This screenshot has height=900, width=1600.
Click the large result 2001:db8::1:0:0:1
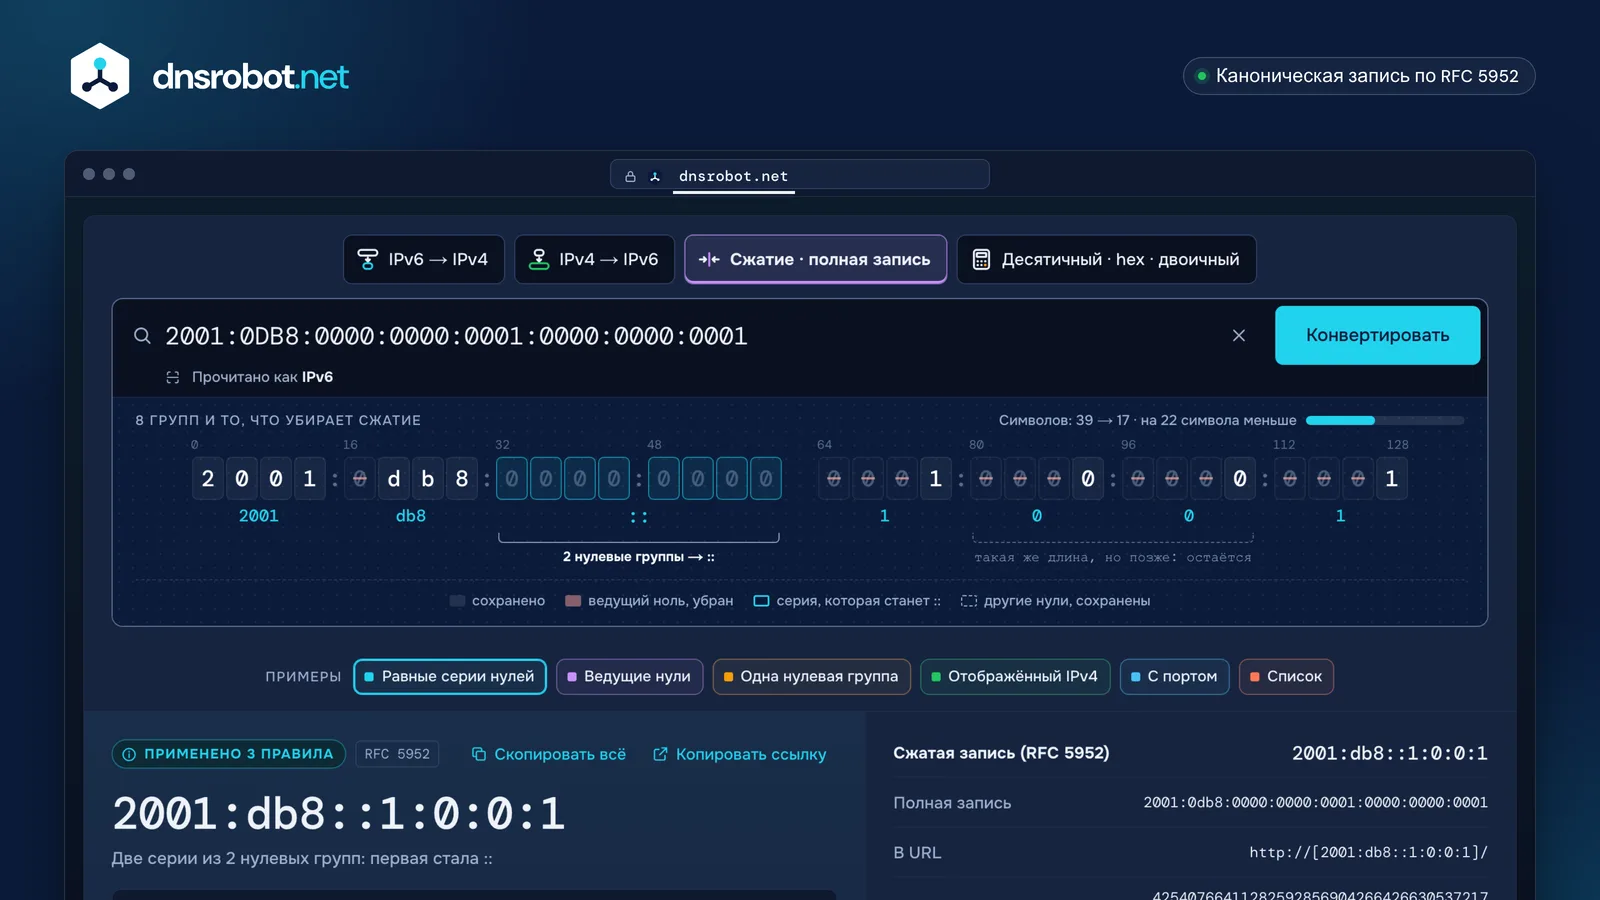(339, 814)
